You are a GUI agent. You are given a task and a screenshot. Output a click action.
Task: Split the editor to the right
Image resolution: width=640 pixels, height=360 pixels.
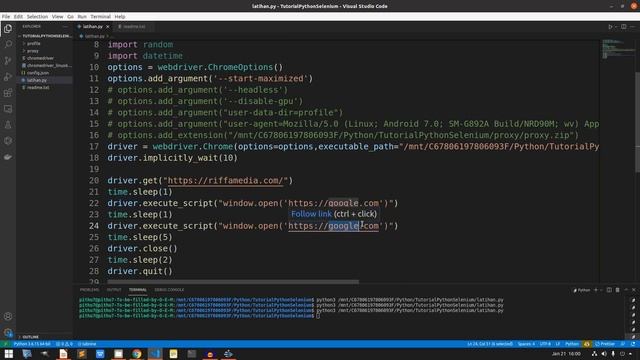[624, 27]
